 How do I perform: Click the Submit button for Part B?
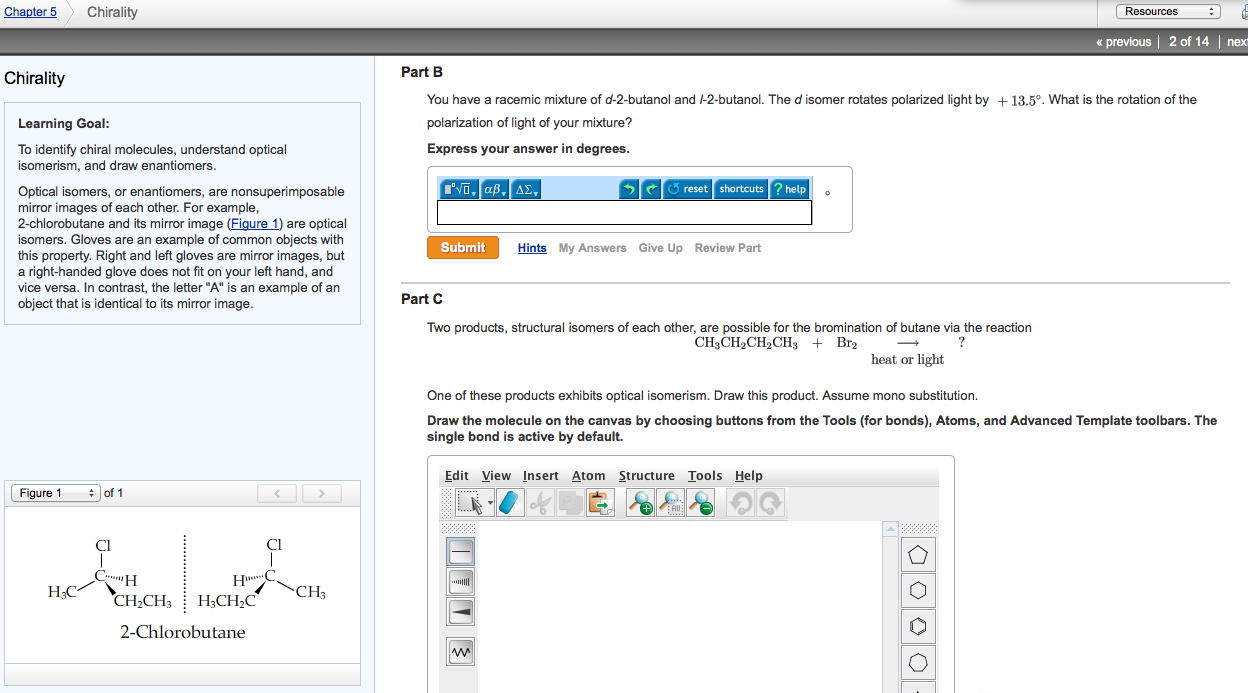462,247
